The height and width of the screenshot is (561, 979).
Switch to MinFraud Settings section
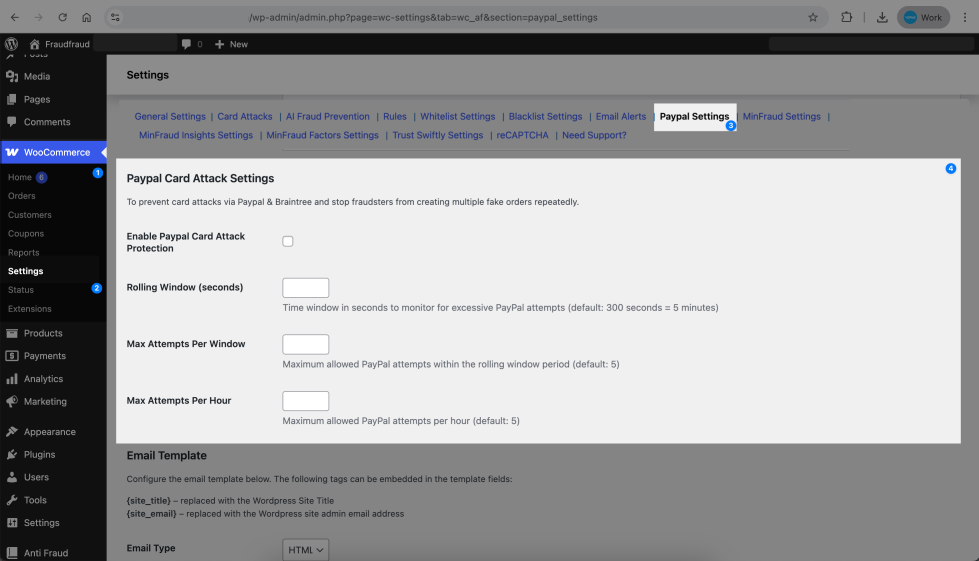[782, 117]
